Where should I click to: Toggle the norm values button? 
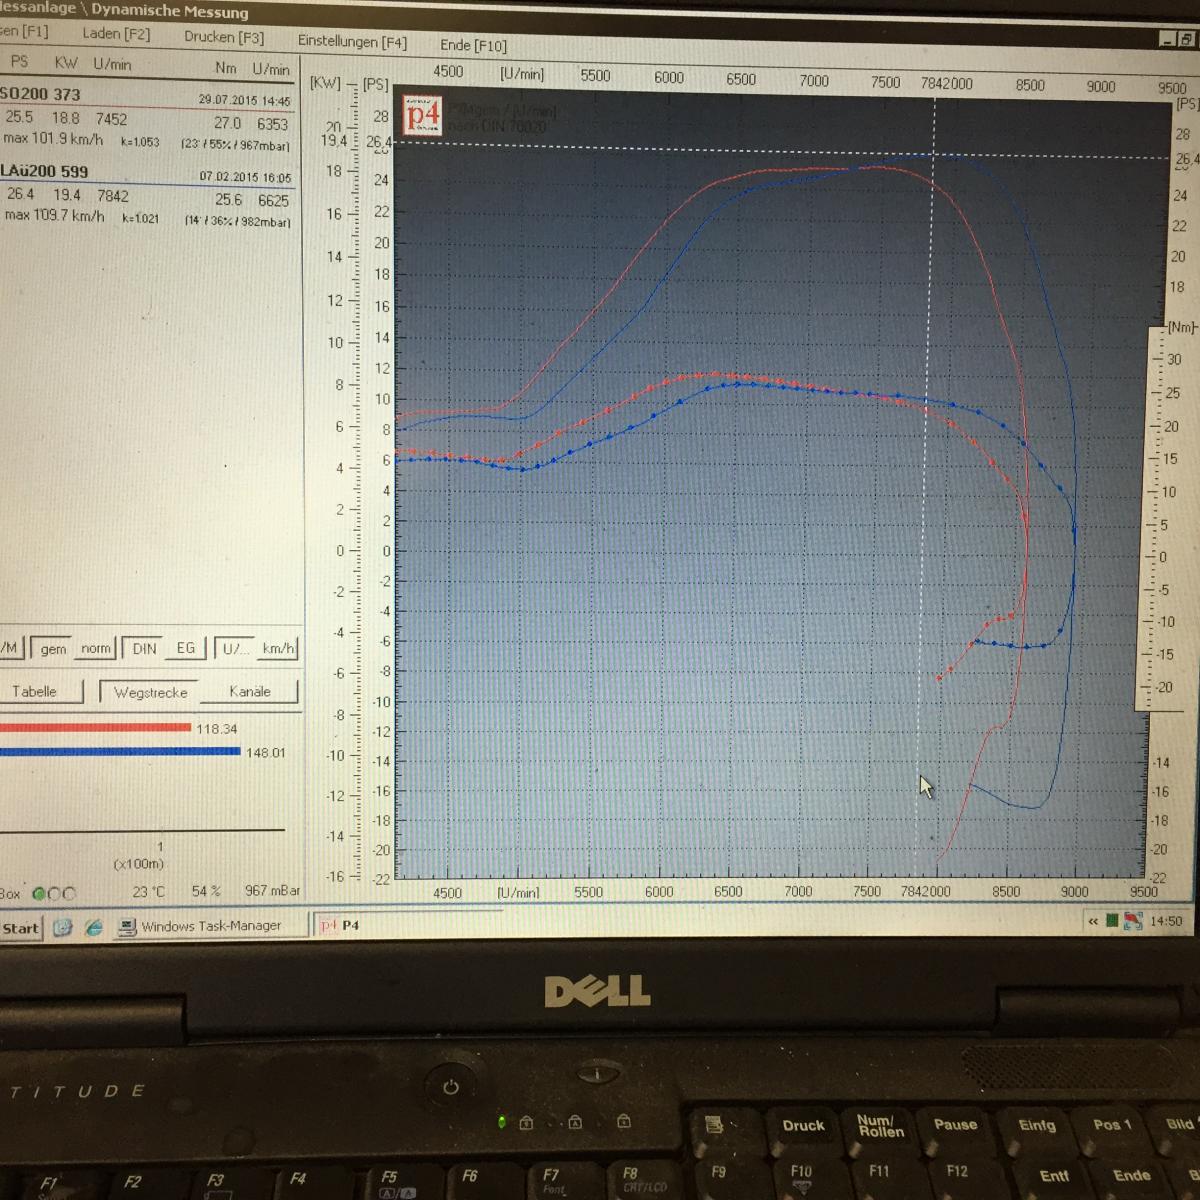(x=96, y=649)
